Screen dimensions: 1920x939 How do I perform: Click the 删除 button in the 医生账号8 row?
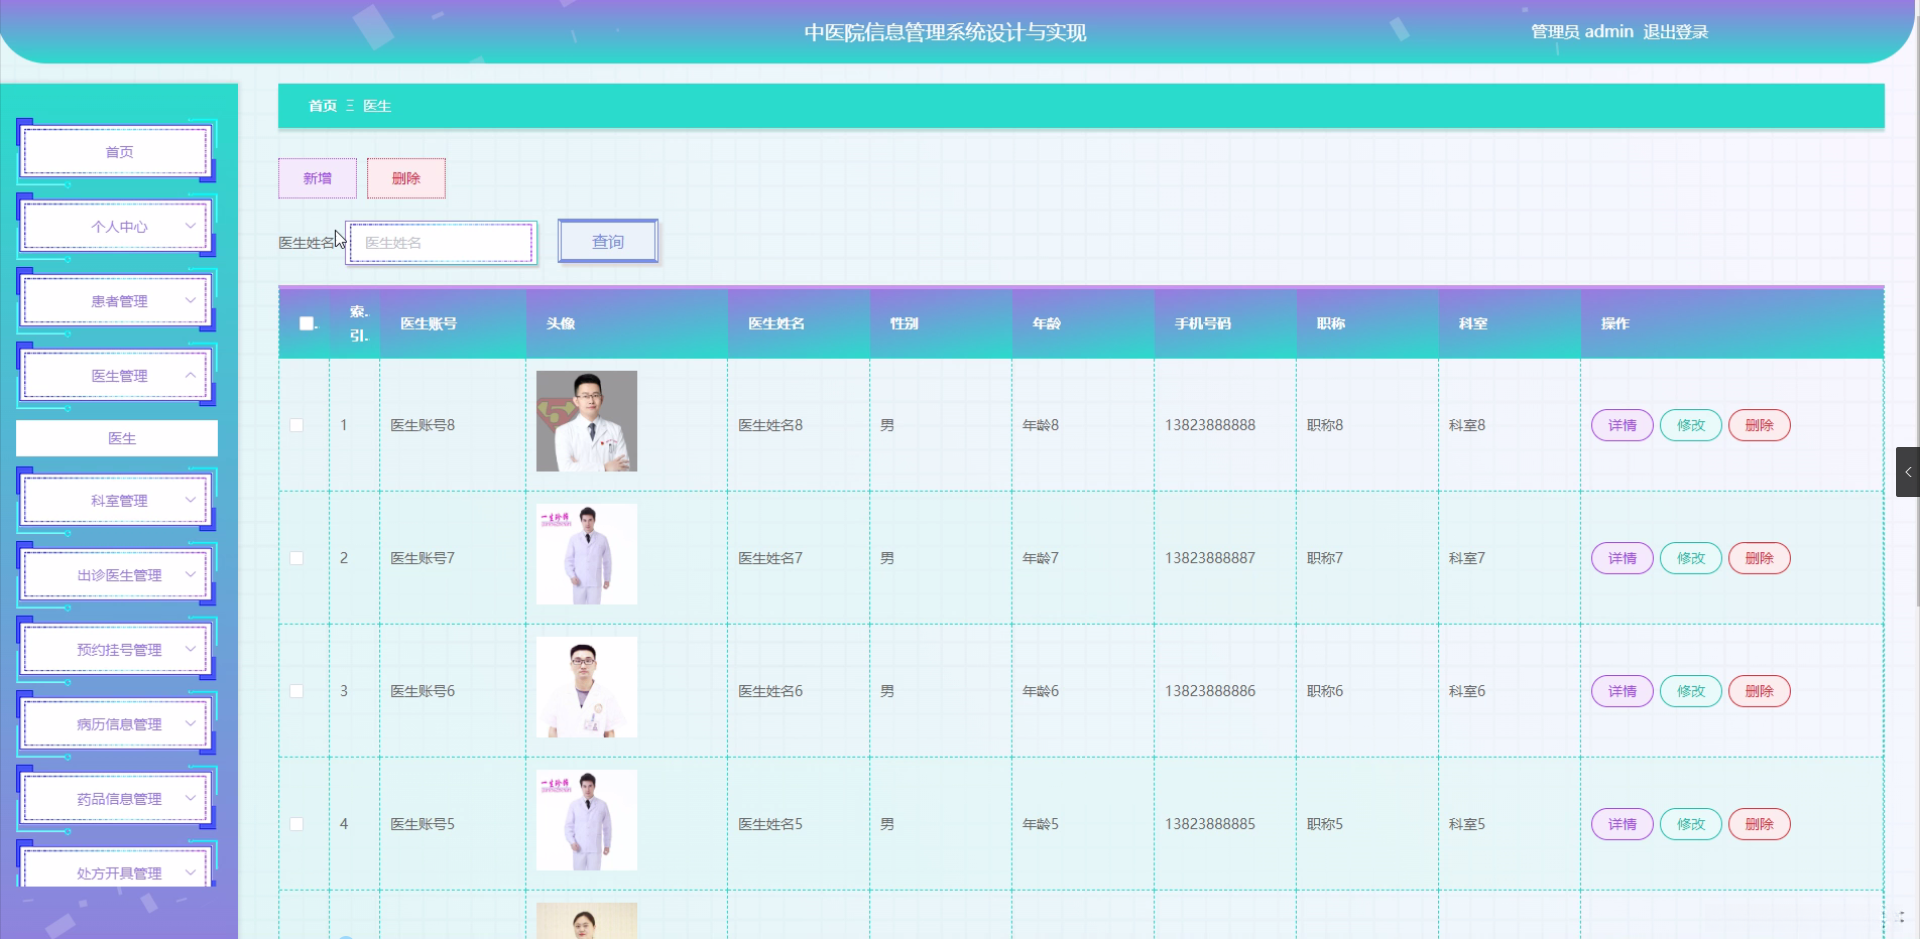1759,425
